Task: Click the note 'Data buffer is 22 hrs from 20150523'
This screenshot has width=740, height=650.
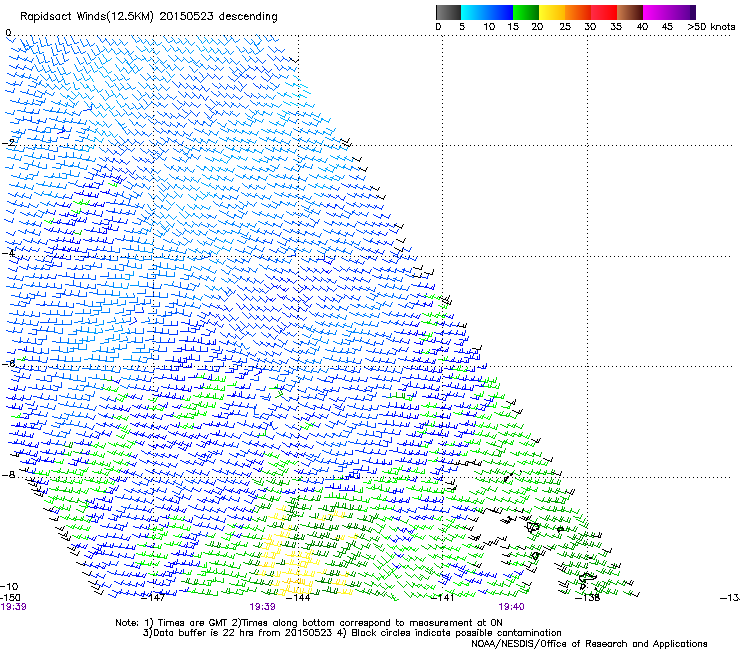Action: 241,633
